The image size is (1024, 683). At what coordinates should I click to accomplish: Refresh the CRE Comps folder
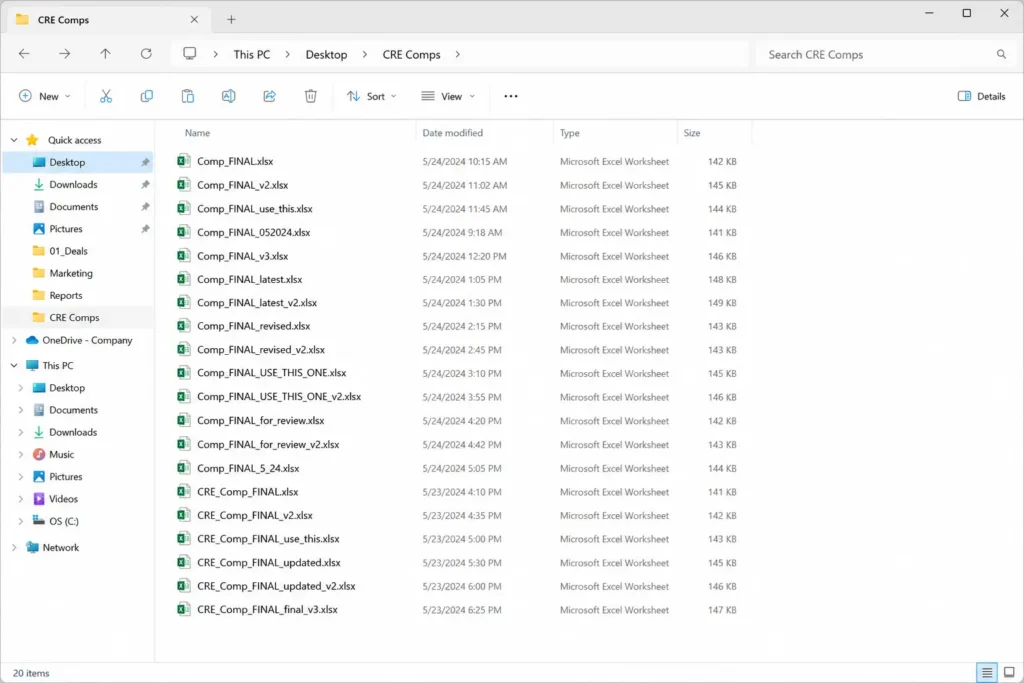(146, 54)
